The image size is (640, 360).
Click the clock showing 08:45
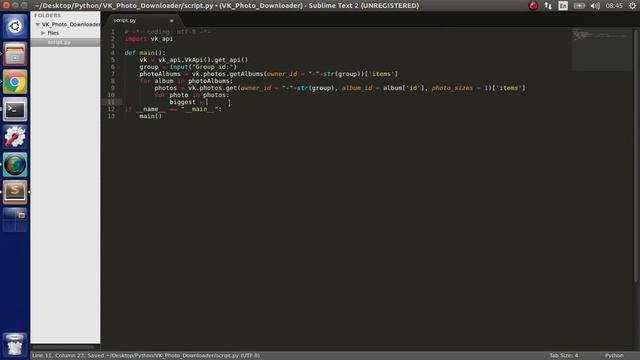pyautogui.click(x=614, y=6)
